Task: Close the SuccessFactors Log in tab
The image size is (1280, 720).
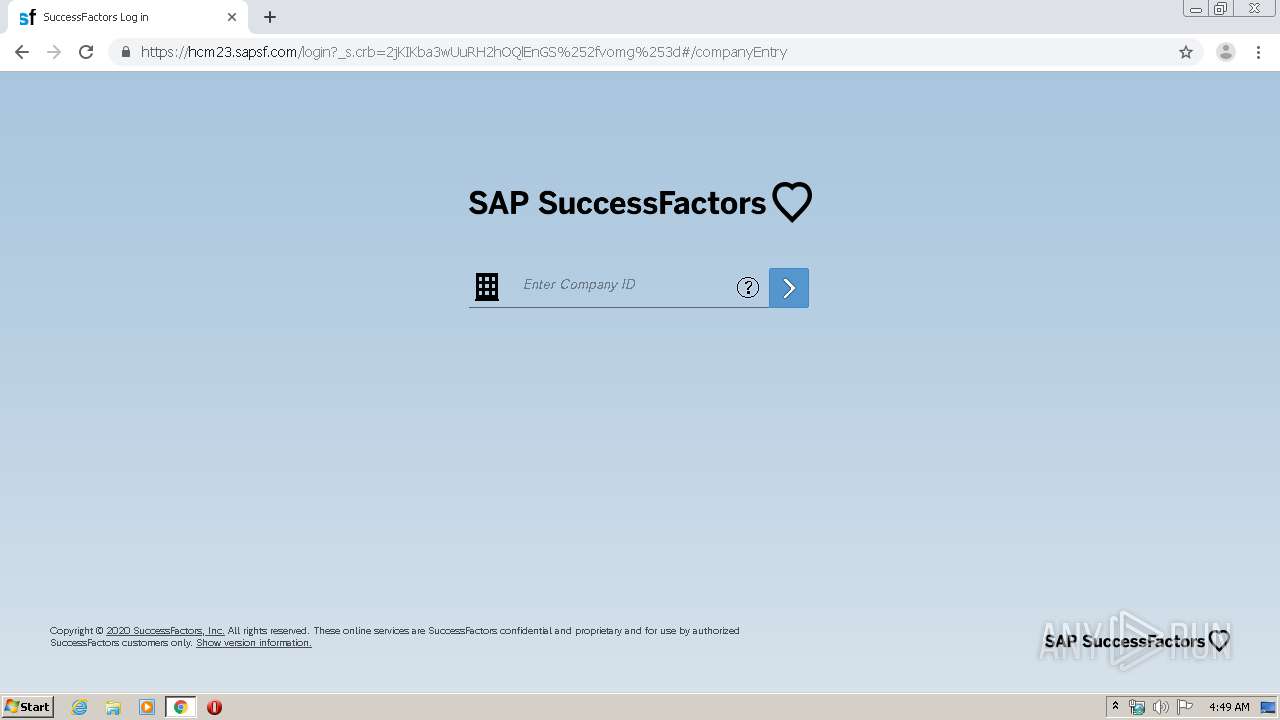Action: click(232, 17)
